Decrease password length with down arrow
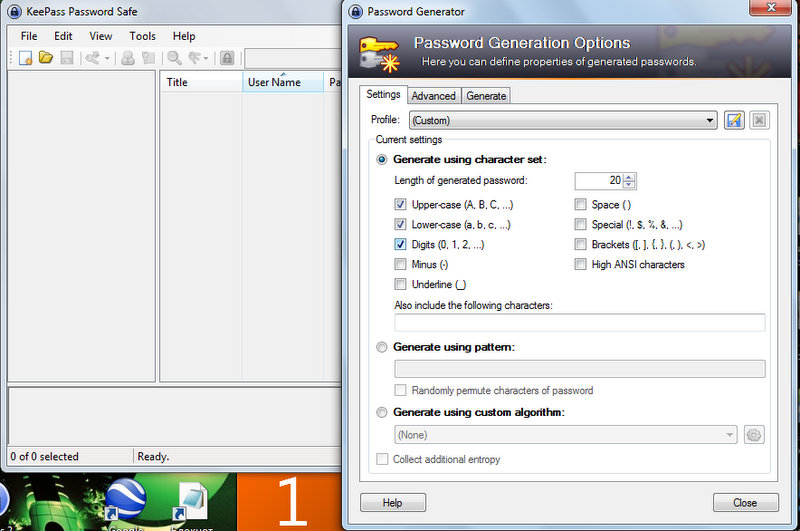Screen dimensions: 800x531 (629, 185)
